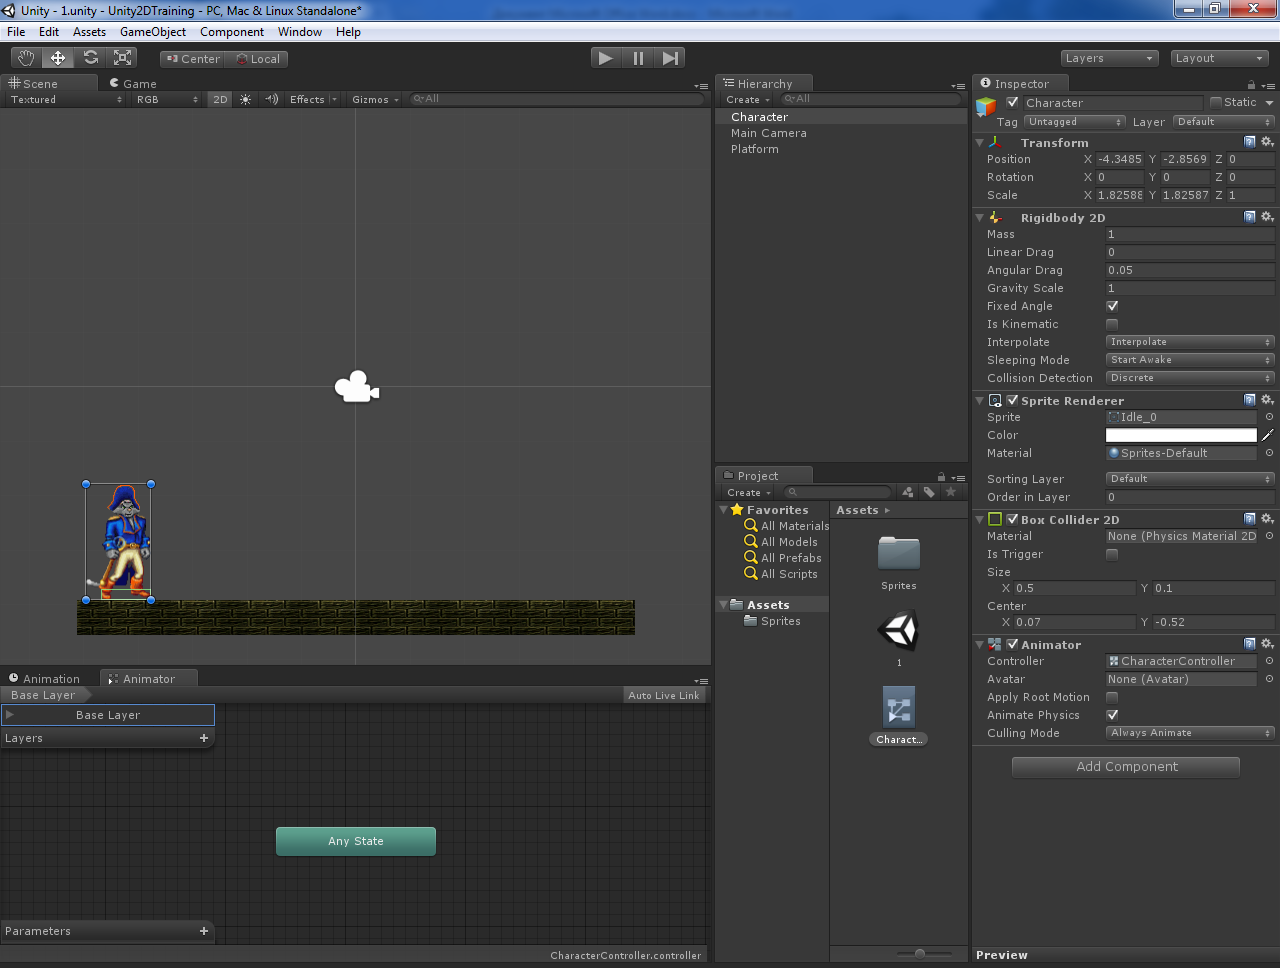Toggle the Character object active checkbox
The width and height of the screenshot is (1280, 968).
1012,102
